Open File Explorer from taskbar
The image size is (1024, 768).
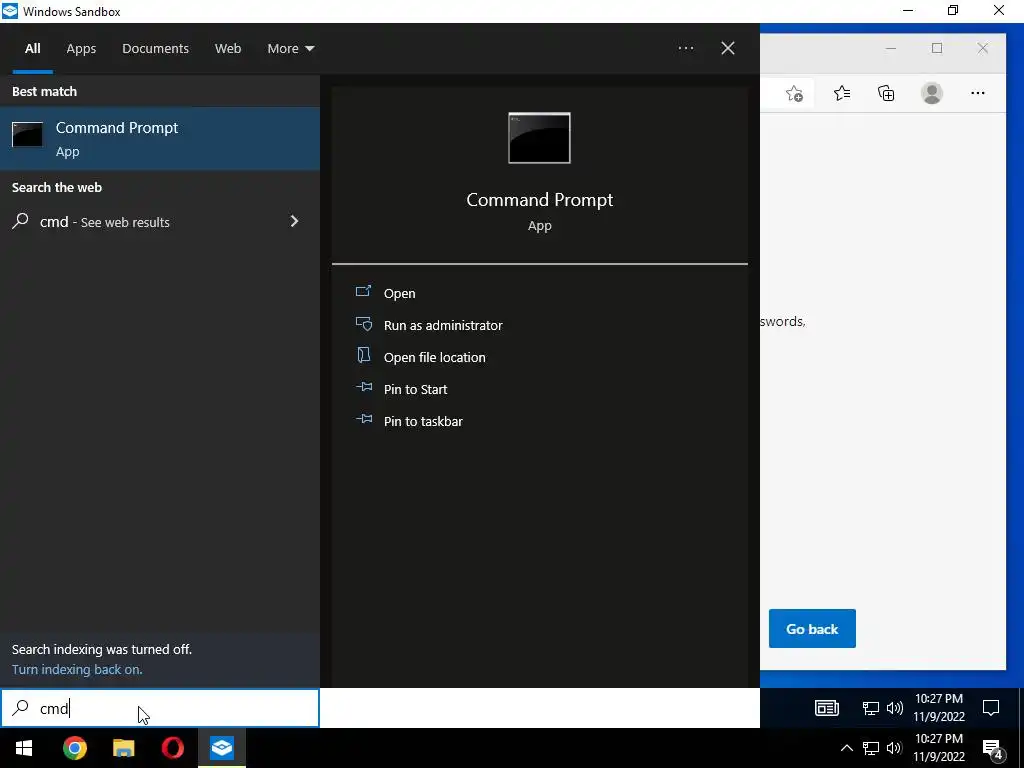point(123,748)
